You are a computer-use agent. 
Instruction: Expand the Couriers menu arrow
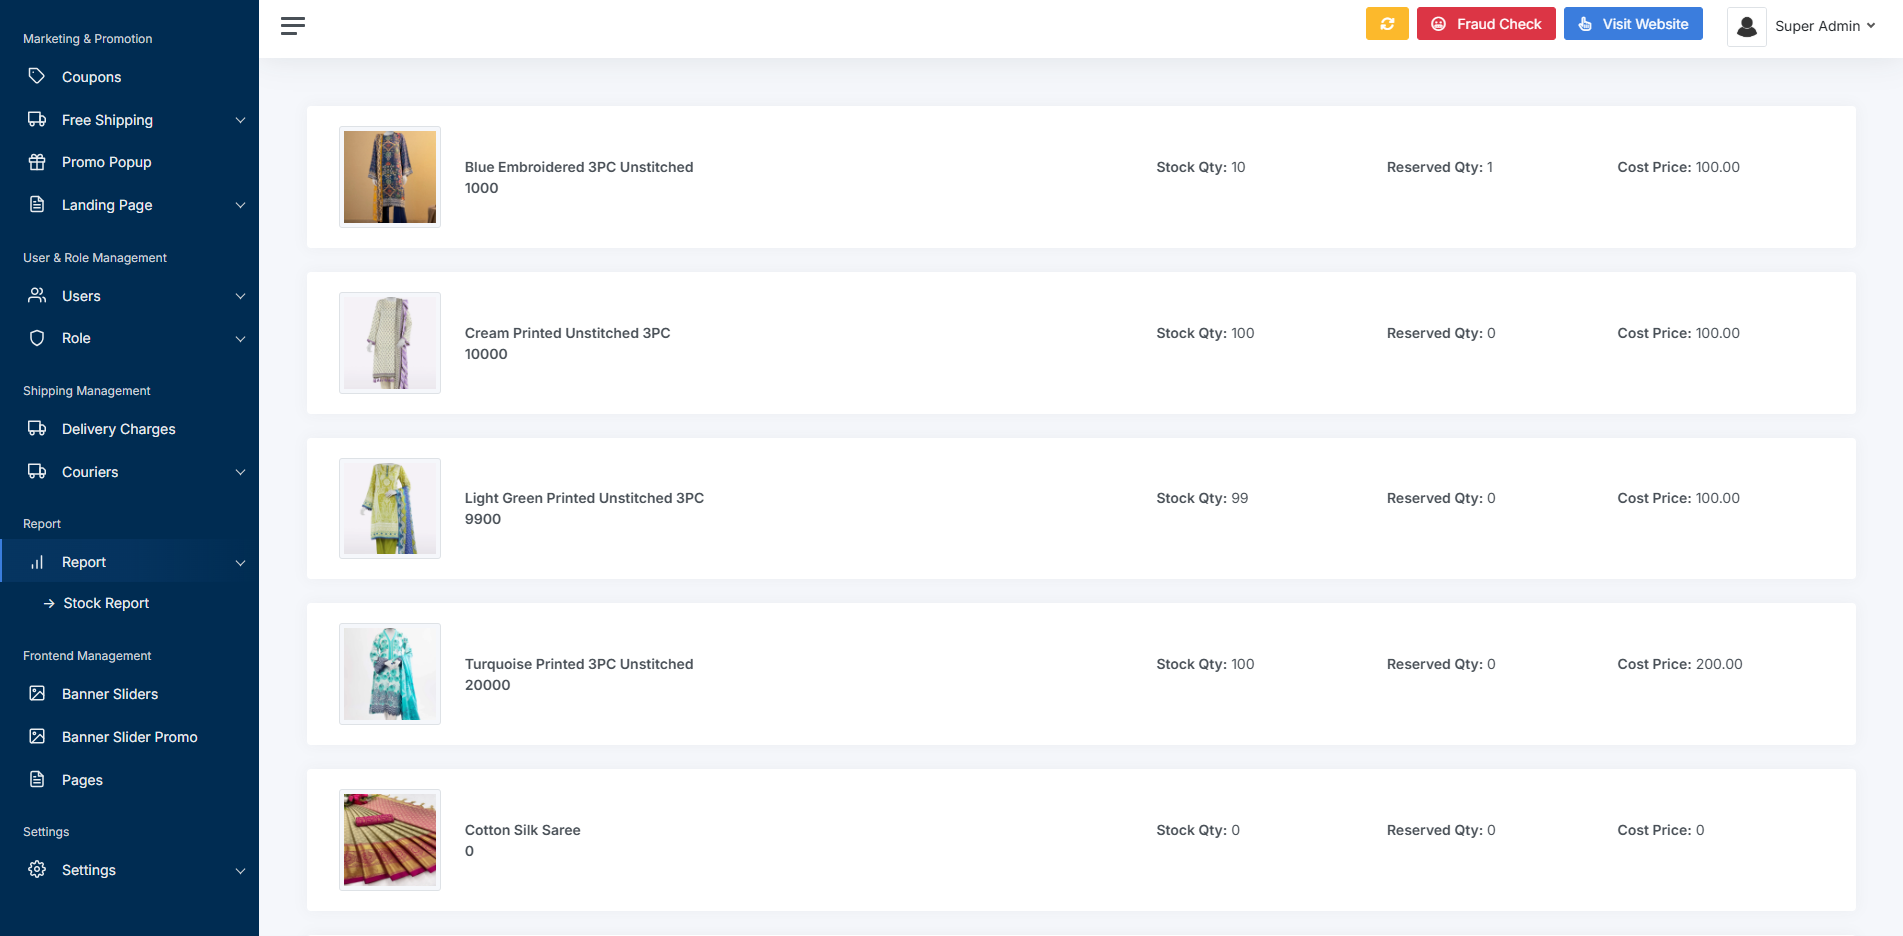coord(240,472)
